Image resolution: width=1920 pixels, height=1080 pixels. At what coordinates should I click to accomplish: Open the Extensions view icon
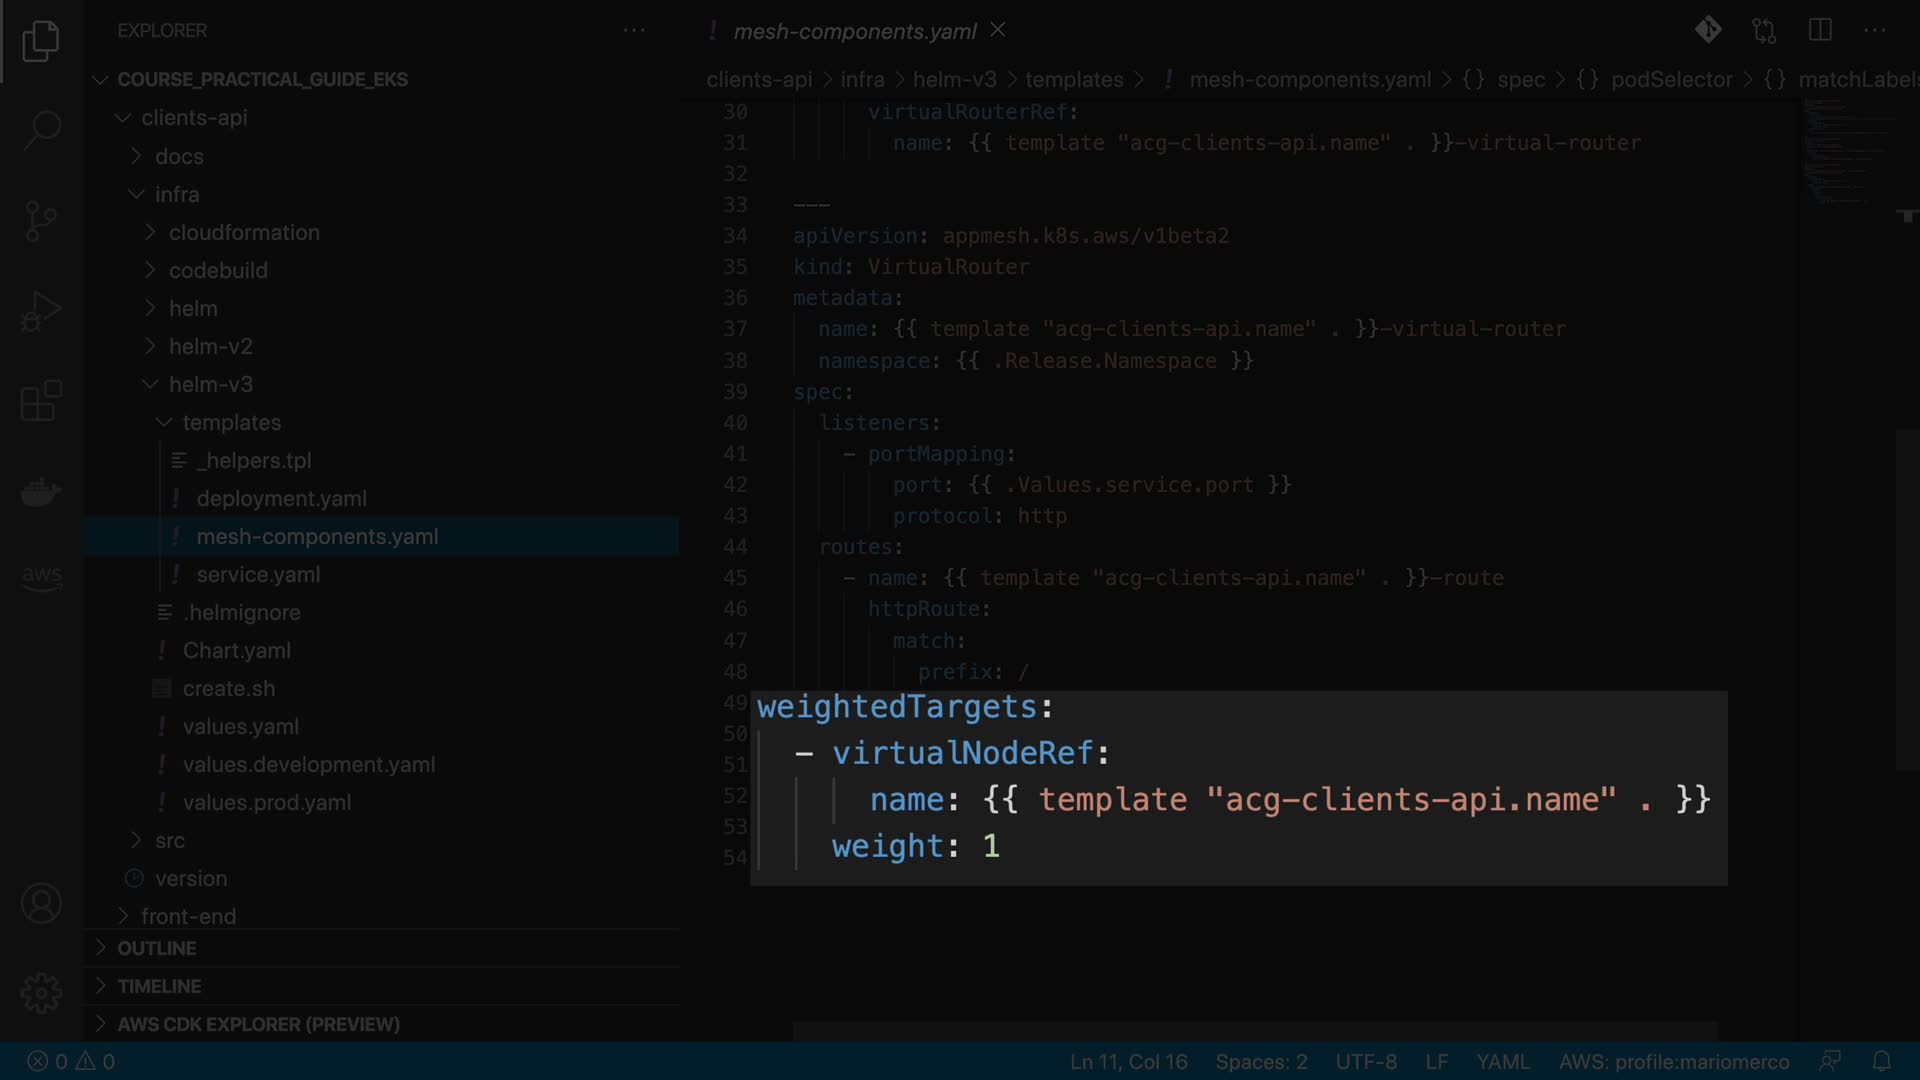[41, 401]
